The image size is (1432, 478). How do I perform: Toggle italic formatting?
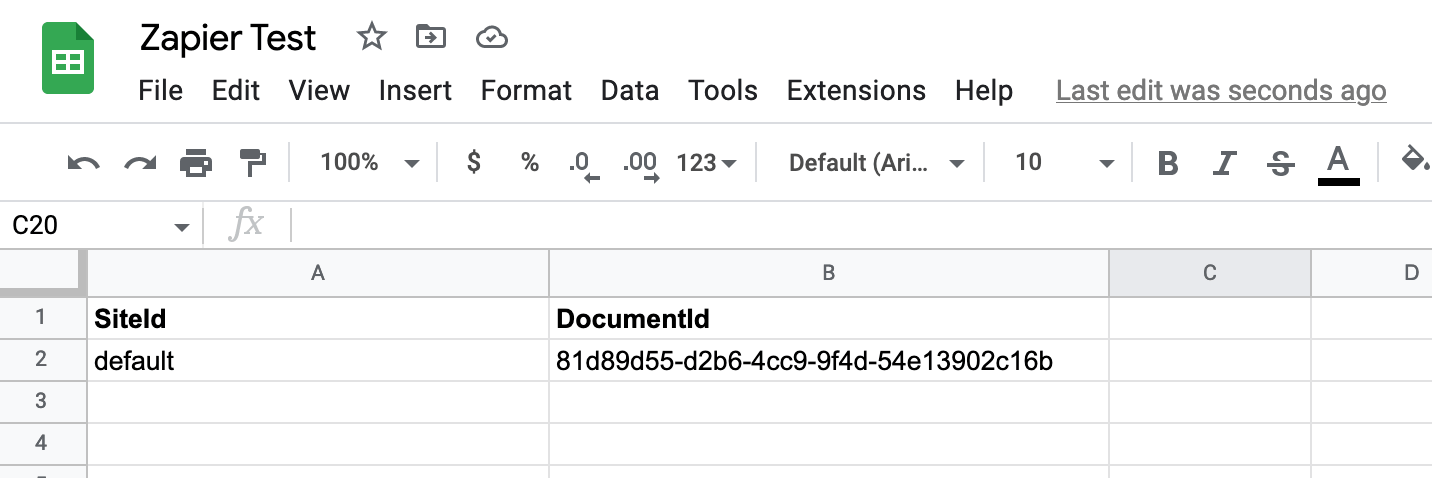coord(1224,163)
